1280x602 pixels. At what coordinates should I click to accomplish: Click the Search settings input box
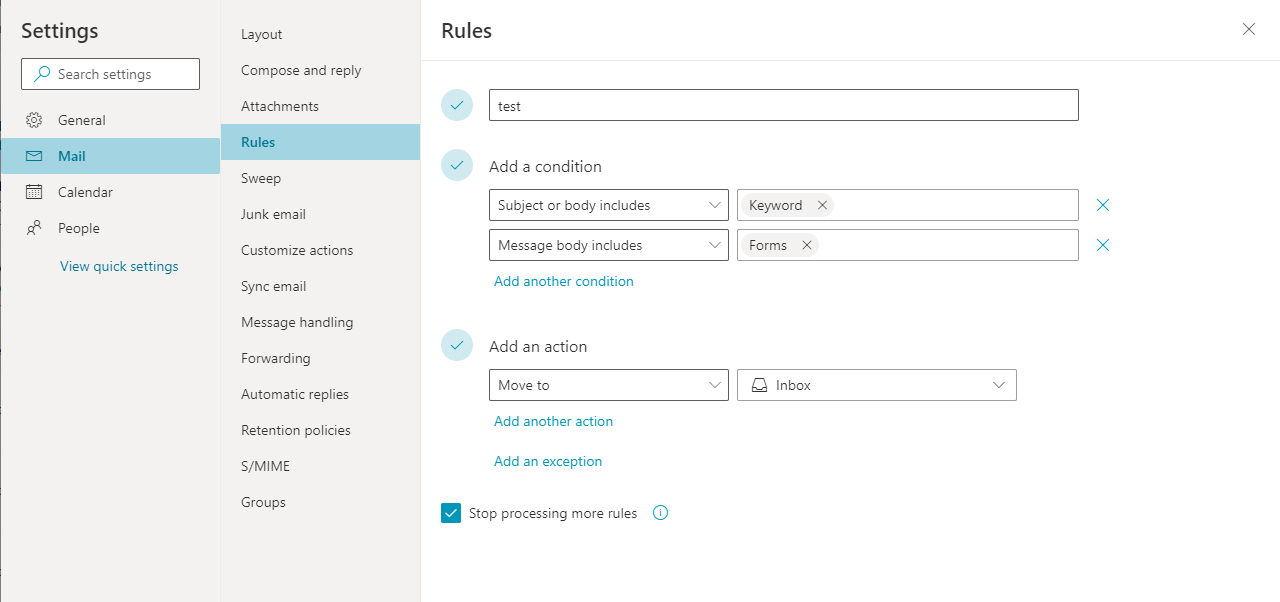[x=110, y=74]
